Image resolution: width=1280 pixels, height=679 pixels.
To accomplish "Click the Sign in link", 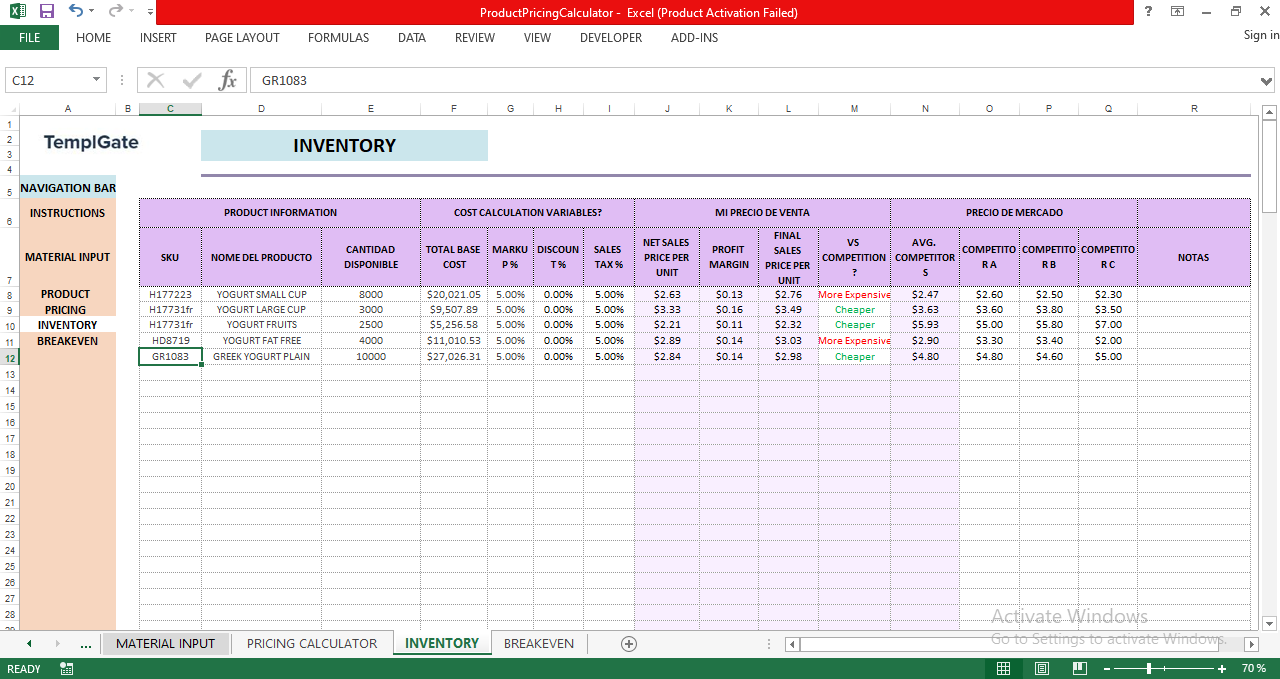I will (1261, 35).
